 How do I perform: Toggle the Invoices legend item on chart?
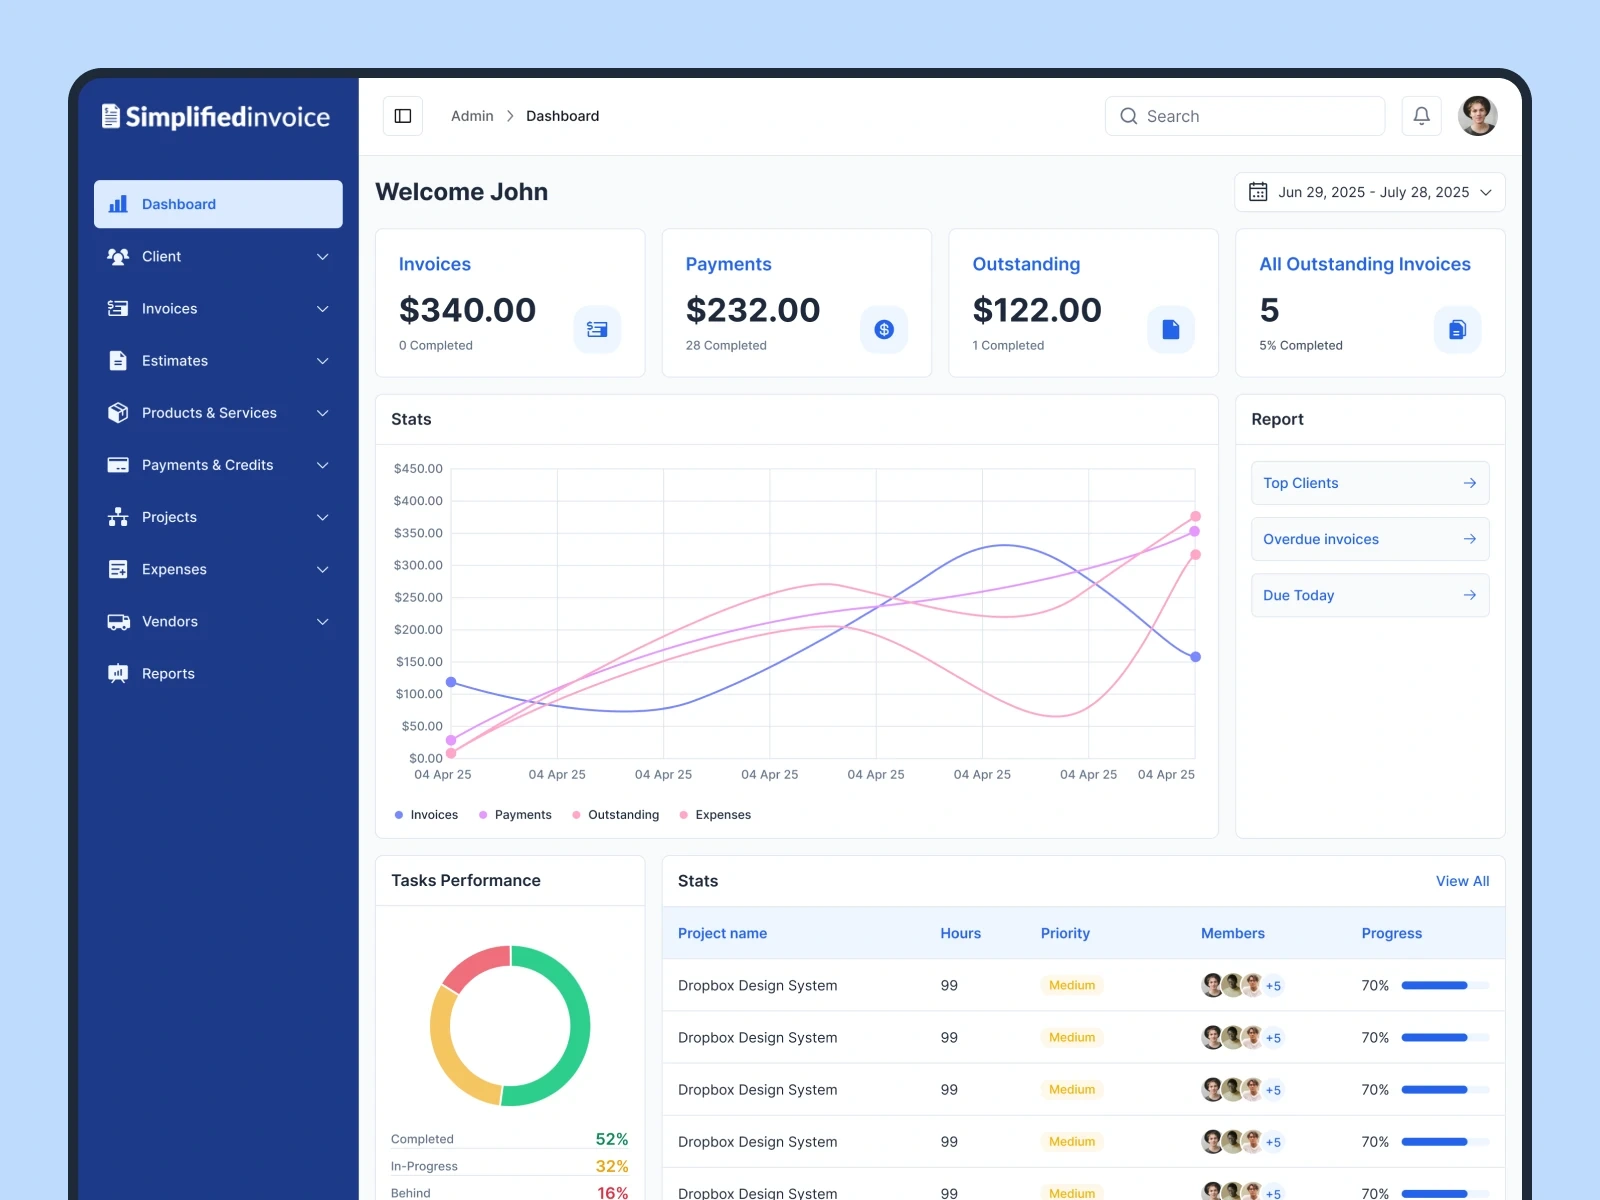point(426,815)
